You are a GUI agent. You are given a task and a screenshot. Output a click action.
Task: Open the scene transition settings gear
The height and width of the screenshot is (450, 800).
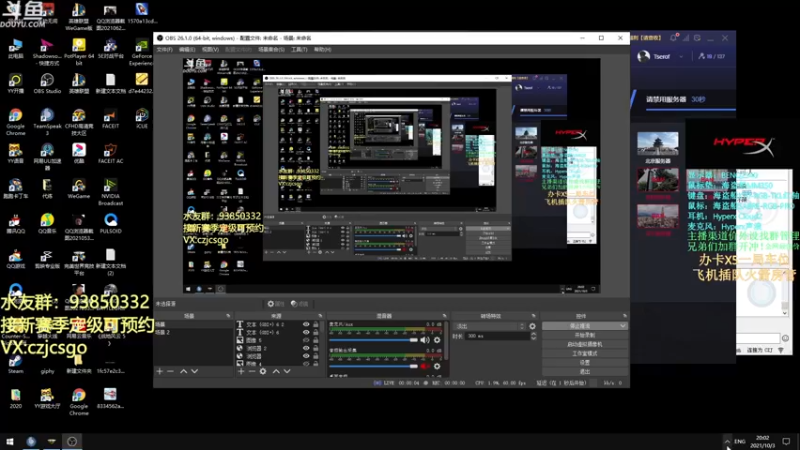pos(532,326)
